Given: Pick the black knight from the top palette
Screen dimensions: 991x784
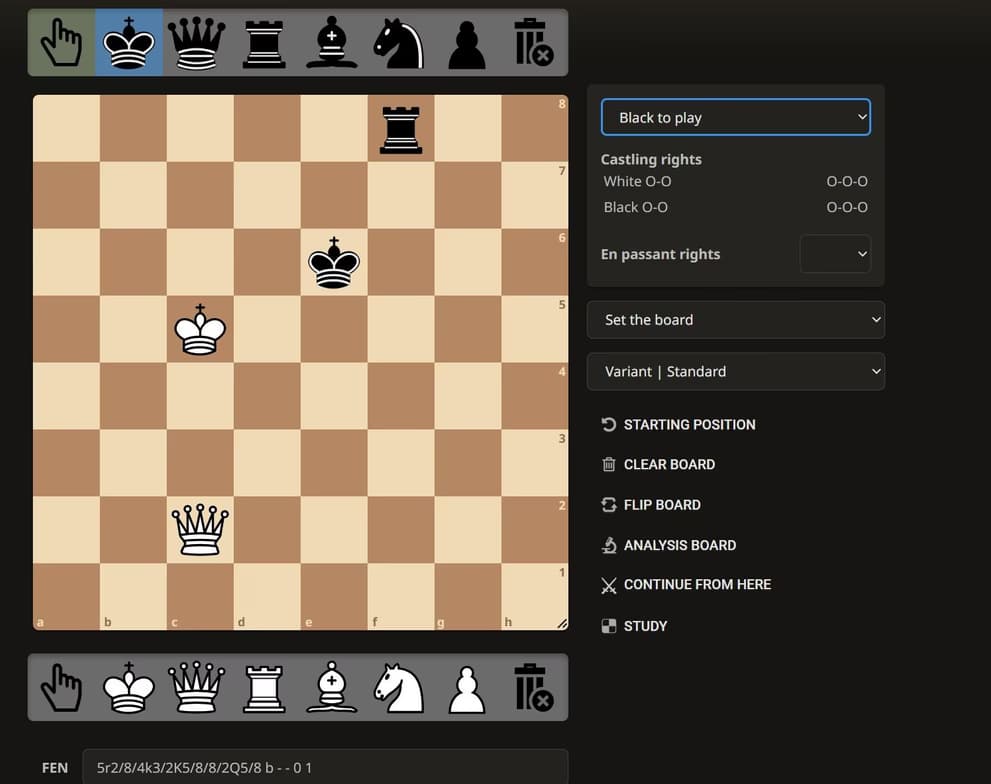Looking at the screenshot, I should (x=399, y=43).
